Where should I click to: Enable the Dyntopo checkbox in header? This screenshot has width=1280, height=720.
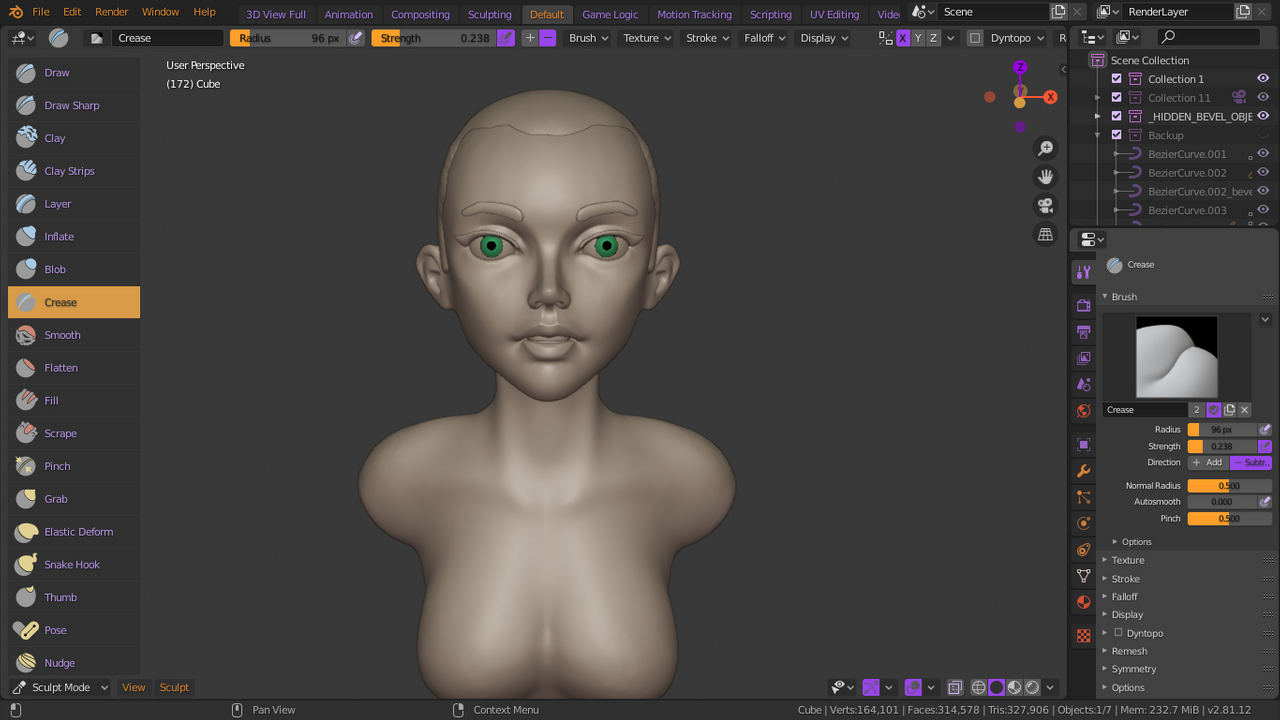[975, 38]
